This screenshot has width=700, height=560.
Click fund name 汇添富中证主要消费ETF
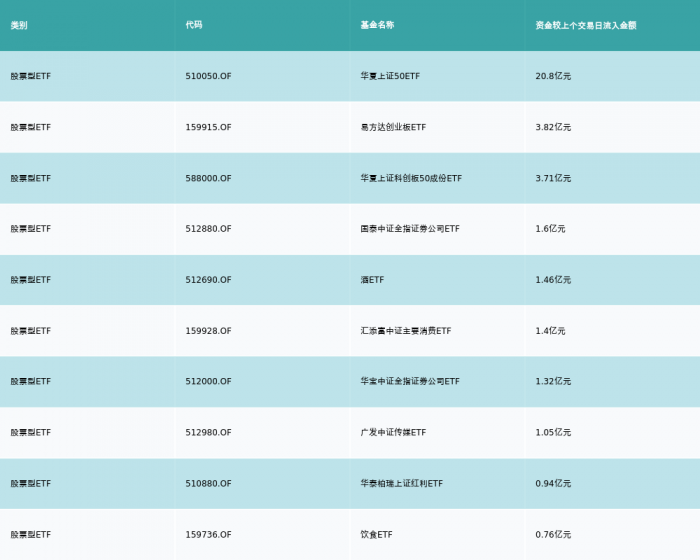click(x=406, y=331)
